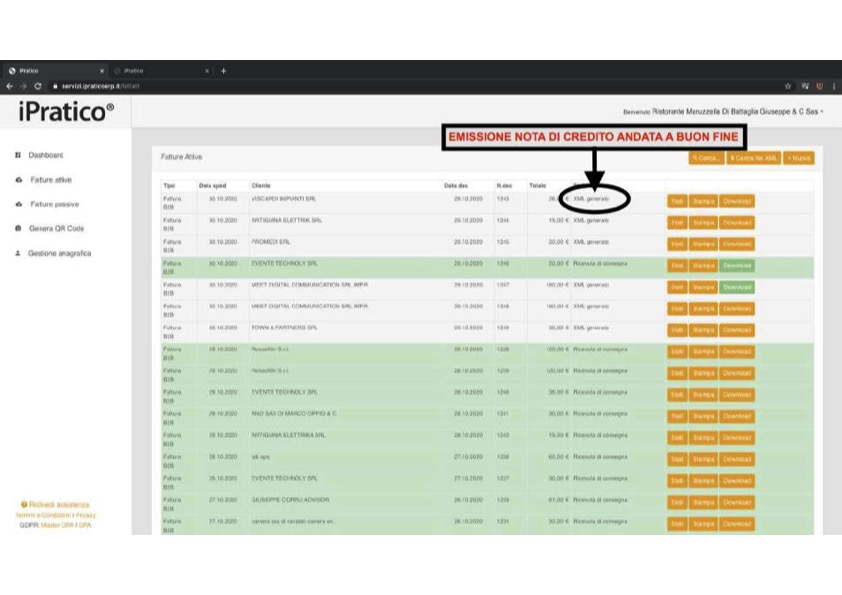842x595 pixels.
Task: Click the Richiedi assistenza link
Action: 59,505
